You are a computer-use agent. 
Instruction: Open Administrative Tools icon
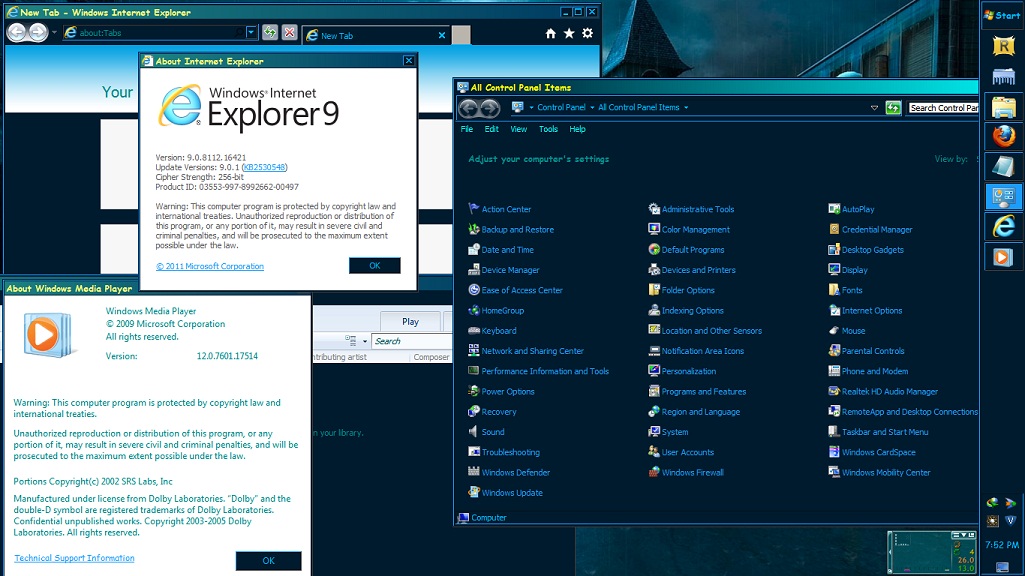(x=654, y=209)
